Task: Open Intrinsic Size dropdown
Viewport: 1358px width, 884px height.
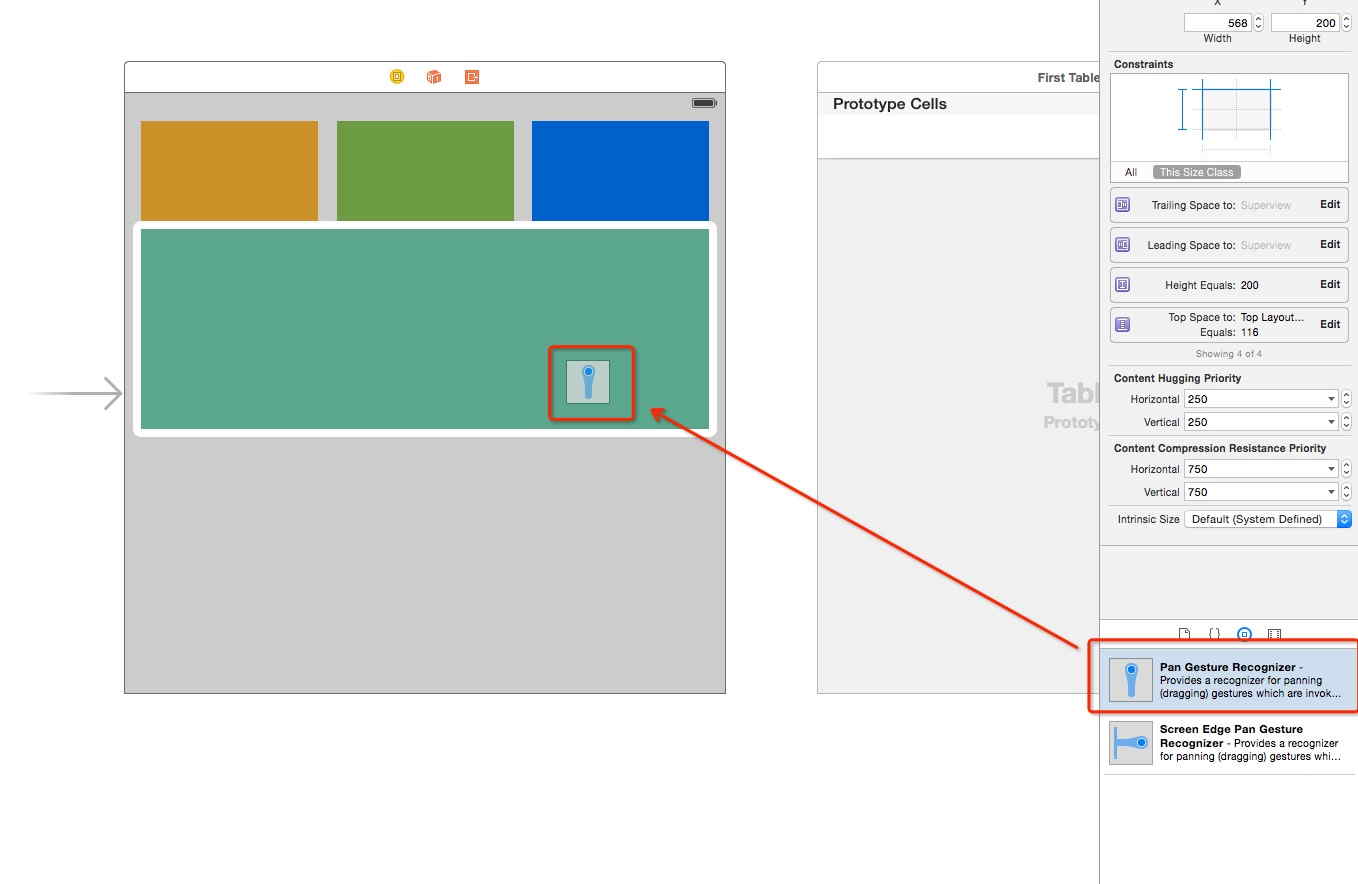Action: (1266, 519)
